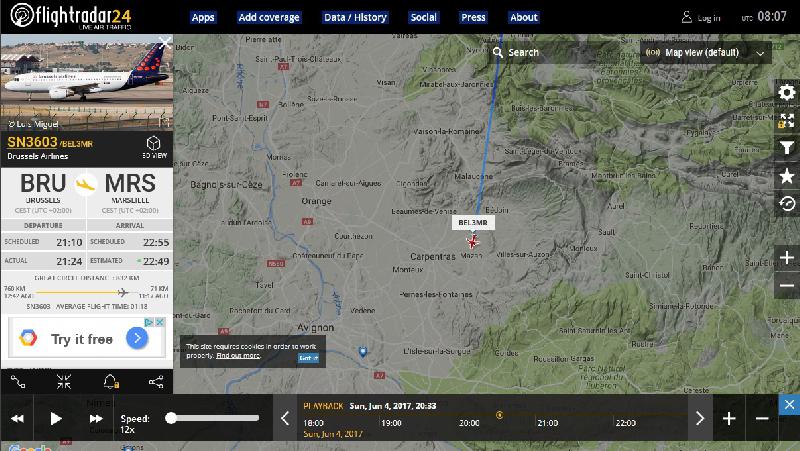Viewport: 800px width, 451px height.
Task: Go to next timeline period arrow
Action: coord(700,418)
